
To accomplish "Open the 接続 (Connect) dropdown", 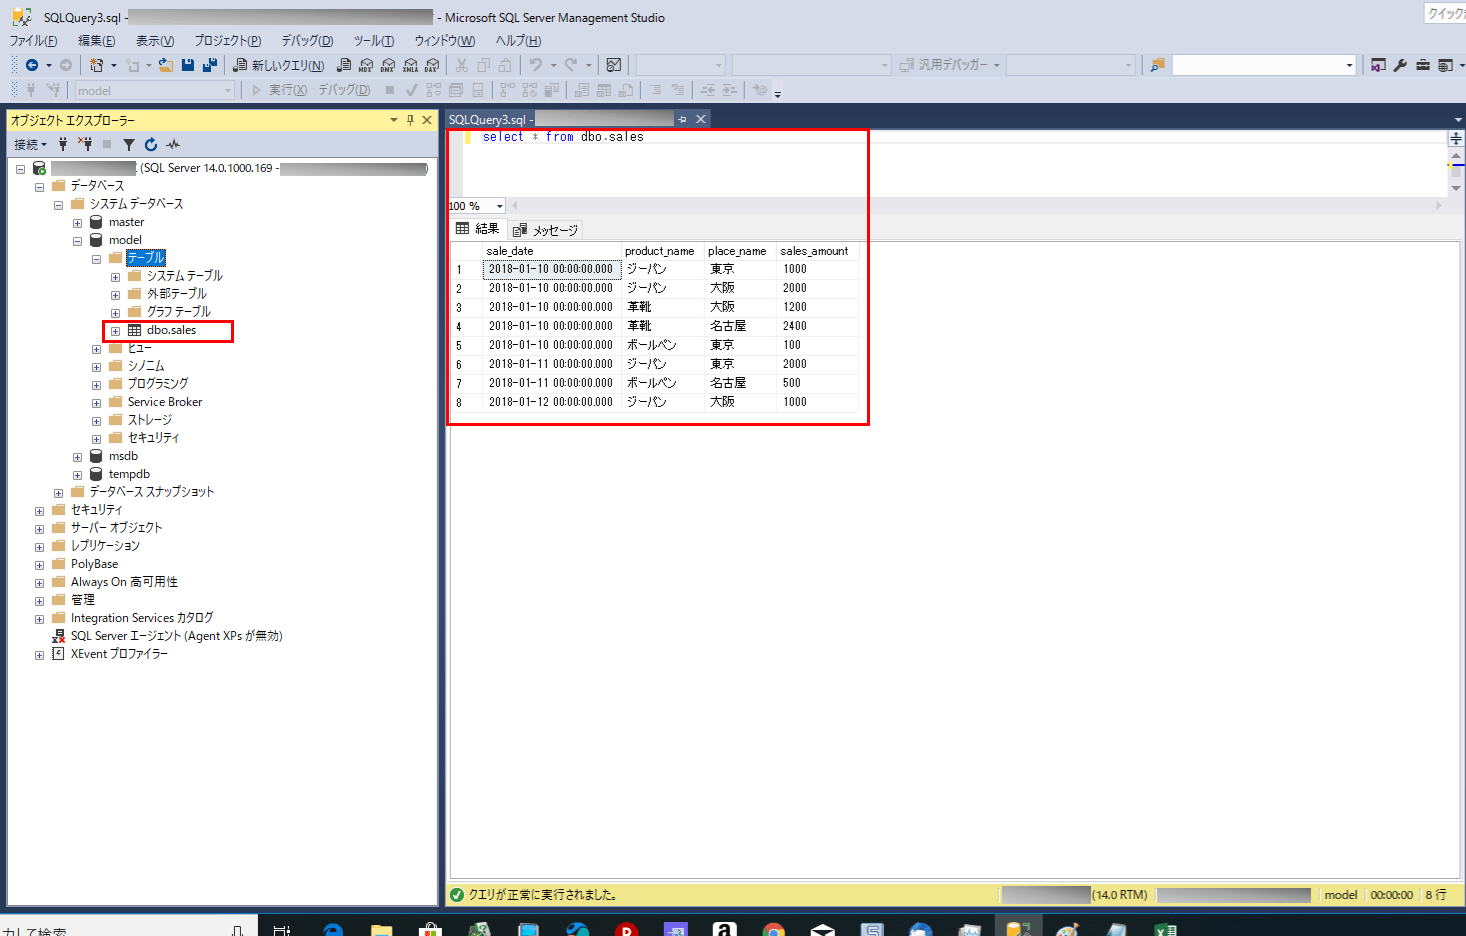I will click(30, 145).
